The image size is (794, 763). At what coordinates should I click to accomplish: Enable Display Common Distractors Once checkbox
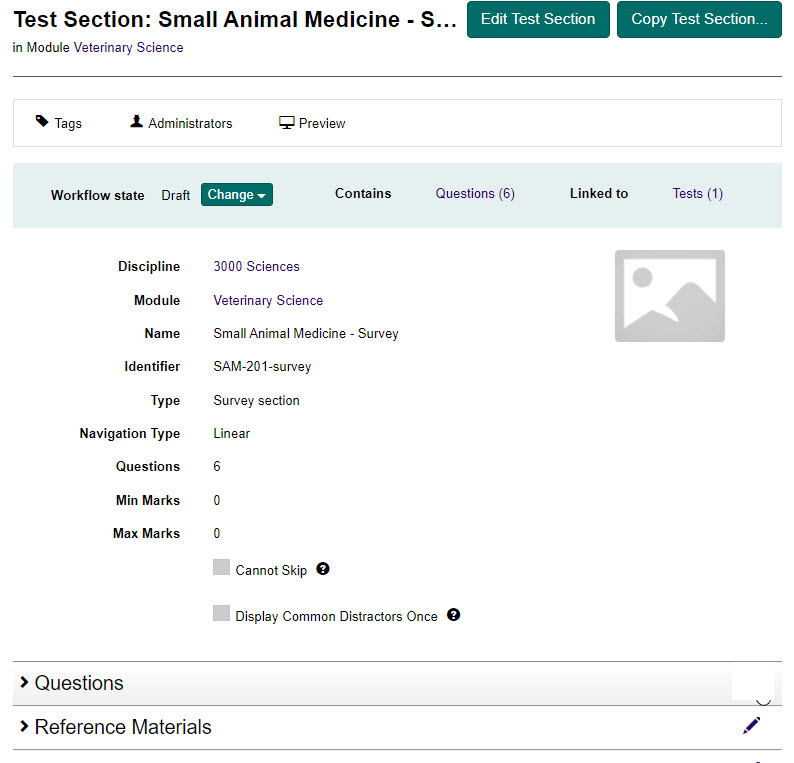[221, 614]
